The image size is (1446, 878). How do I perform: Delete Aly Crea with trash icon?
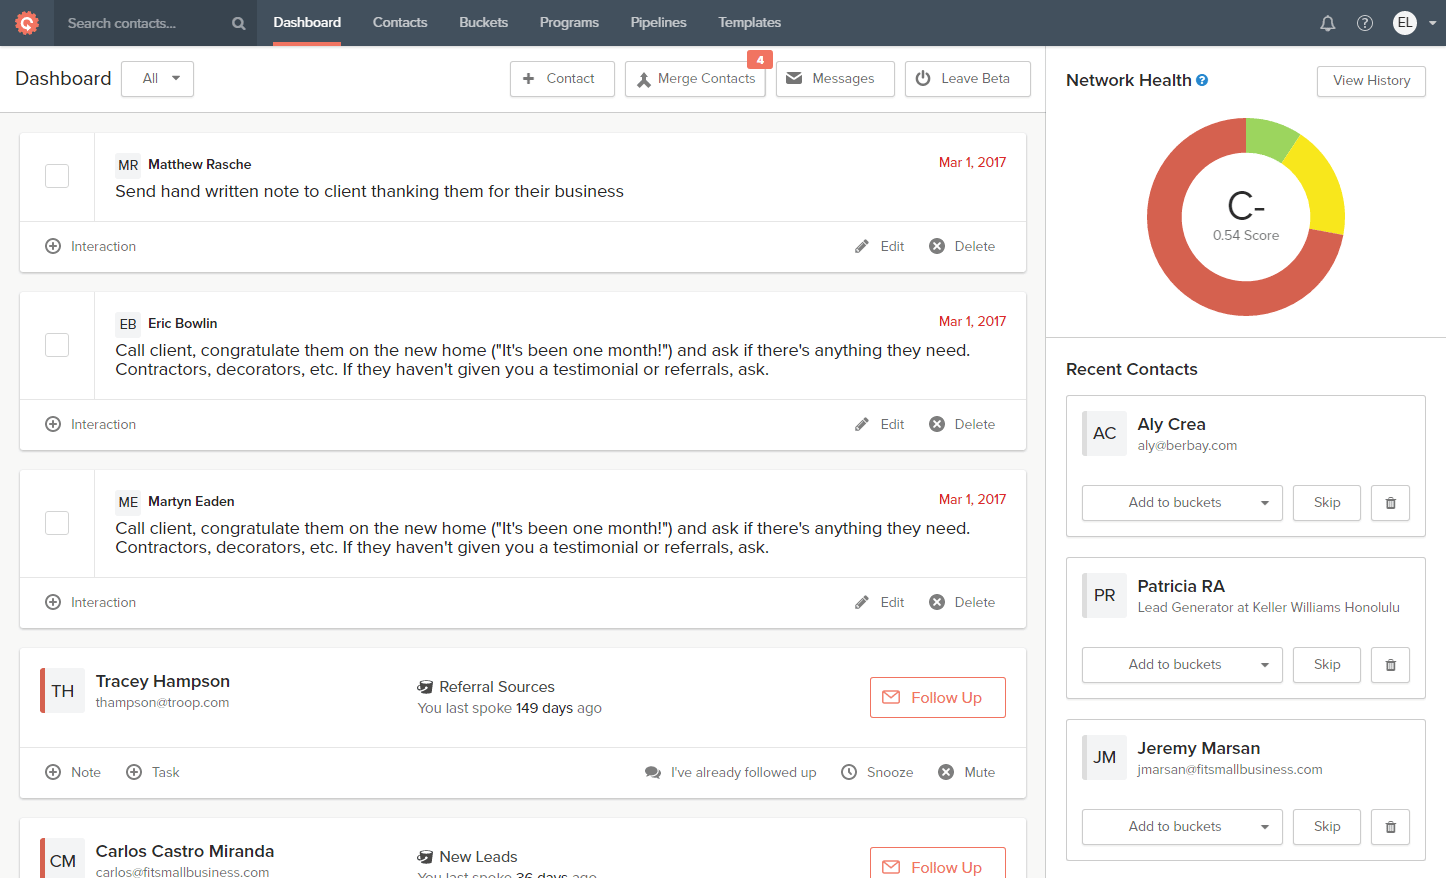point(1390,503)
